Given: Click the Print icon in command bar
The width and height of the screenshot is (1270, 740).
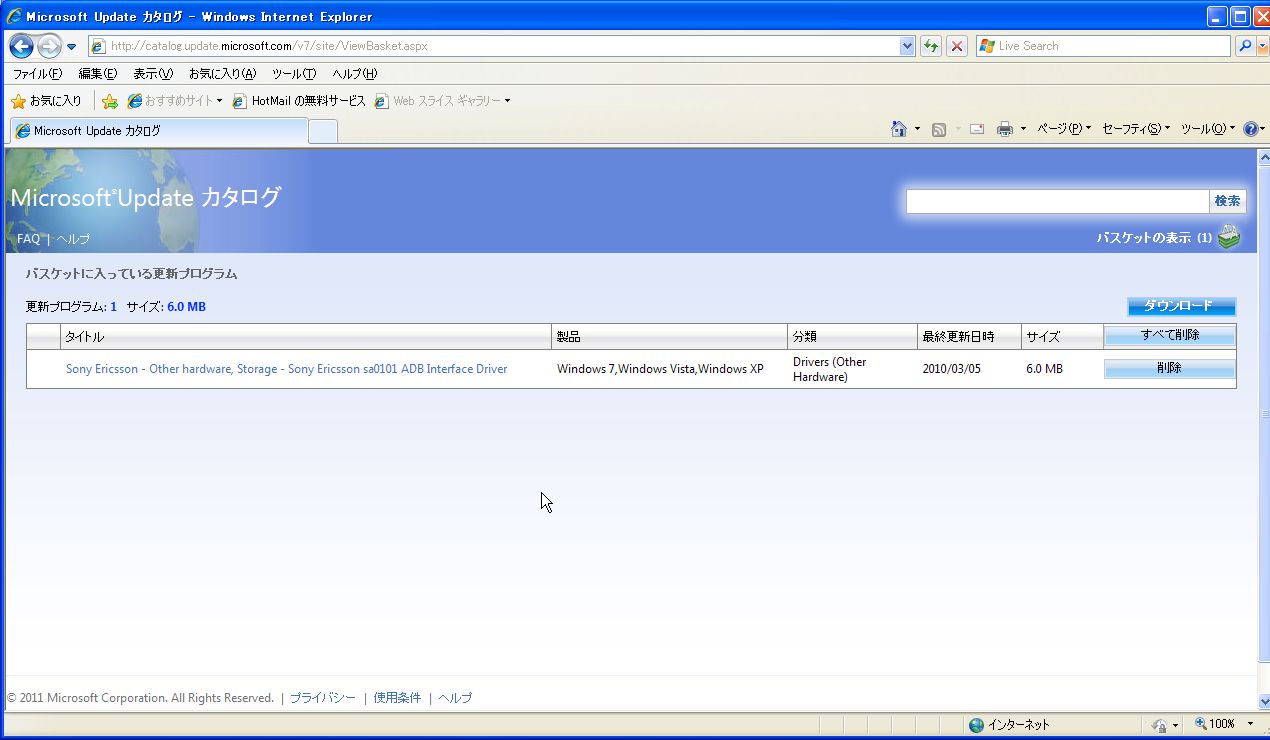Looking at the screenshot, I should click(x=1005, y=129).
